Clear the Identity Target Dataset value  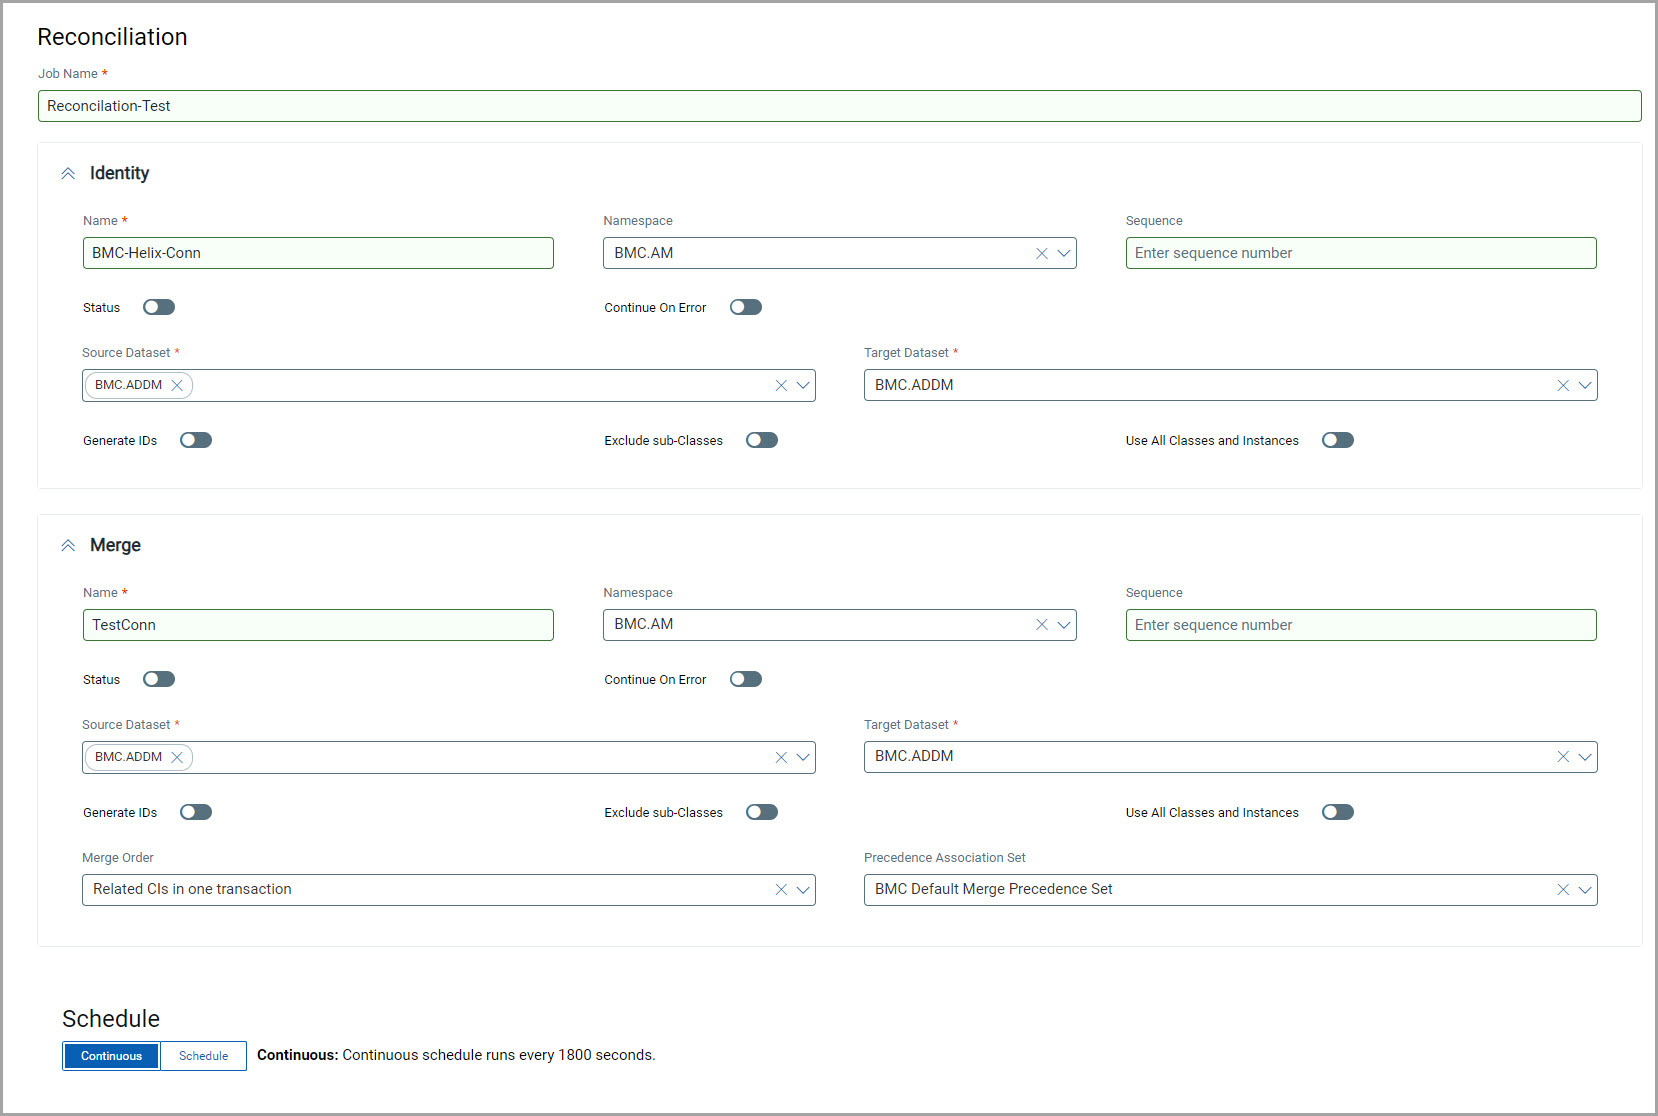pos(1562,386)
